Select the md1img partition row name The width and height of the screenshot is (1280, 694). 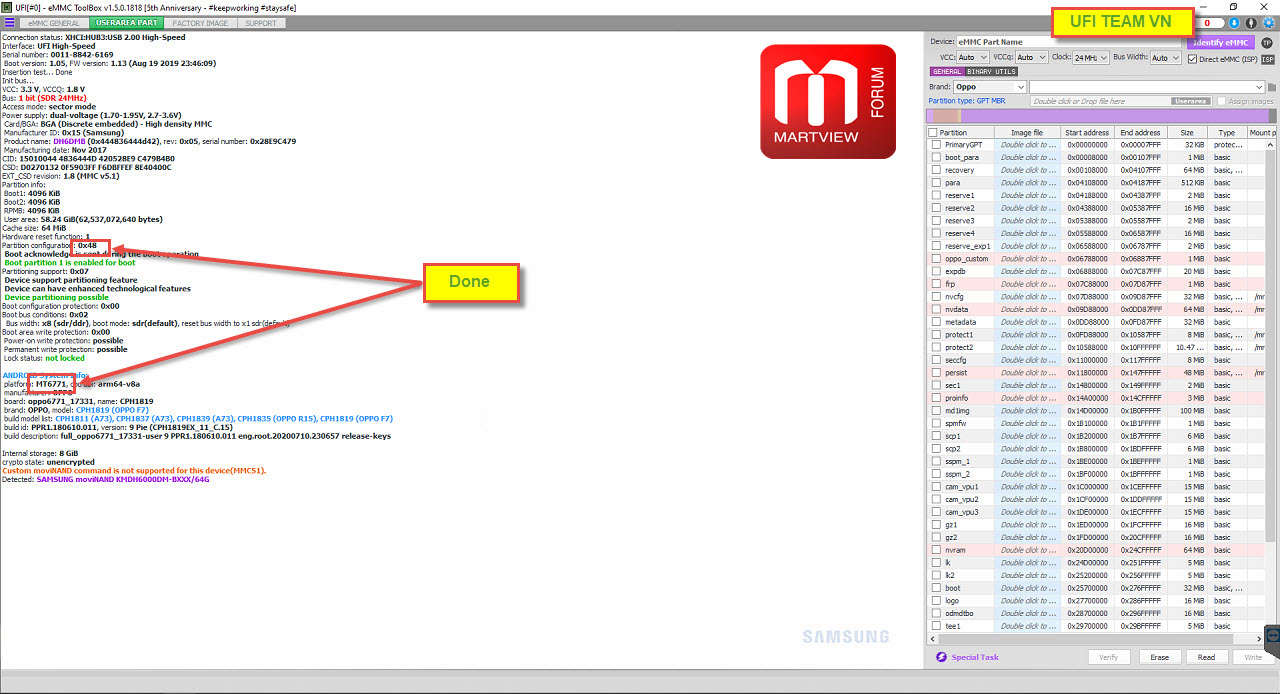click(x=957, y=411)
